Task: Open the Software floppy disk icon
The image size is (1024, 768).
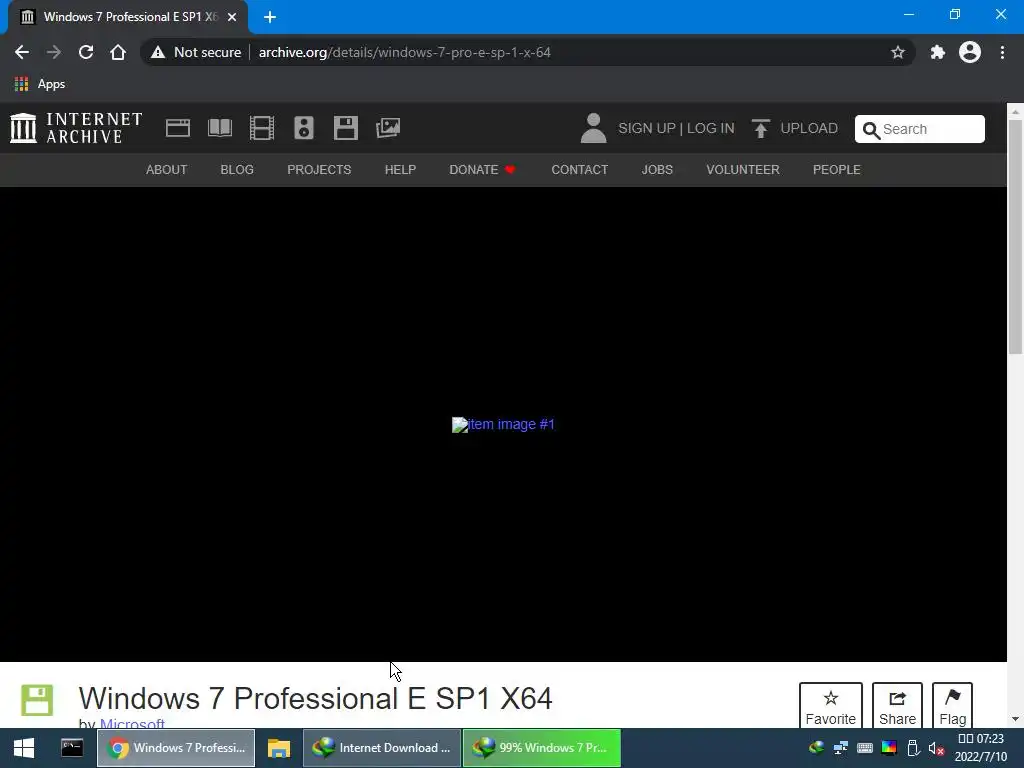Action: (x=345, y=128)
